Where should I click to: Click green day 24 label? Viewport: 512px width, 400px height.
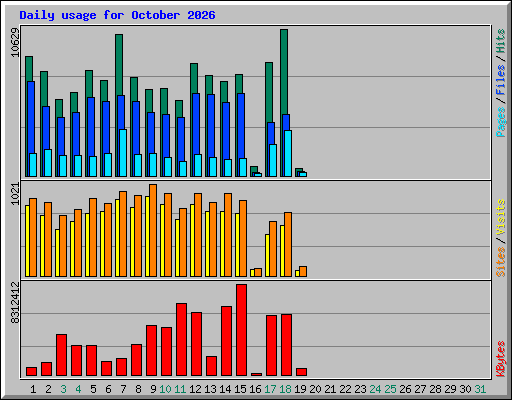(375, 389)
